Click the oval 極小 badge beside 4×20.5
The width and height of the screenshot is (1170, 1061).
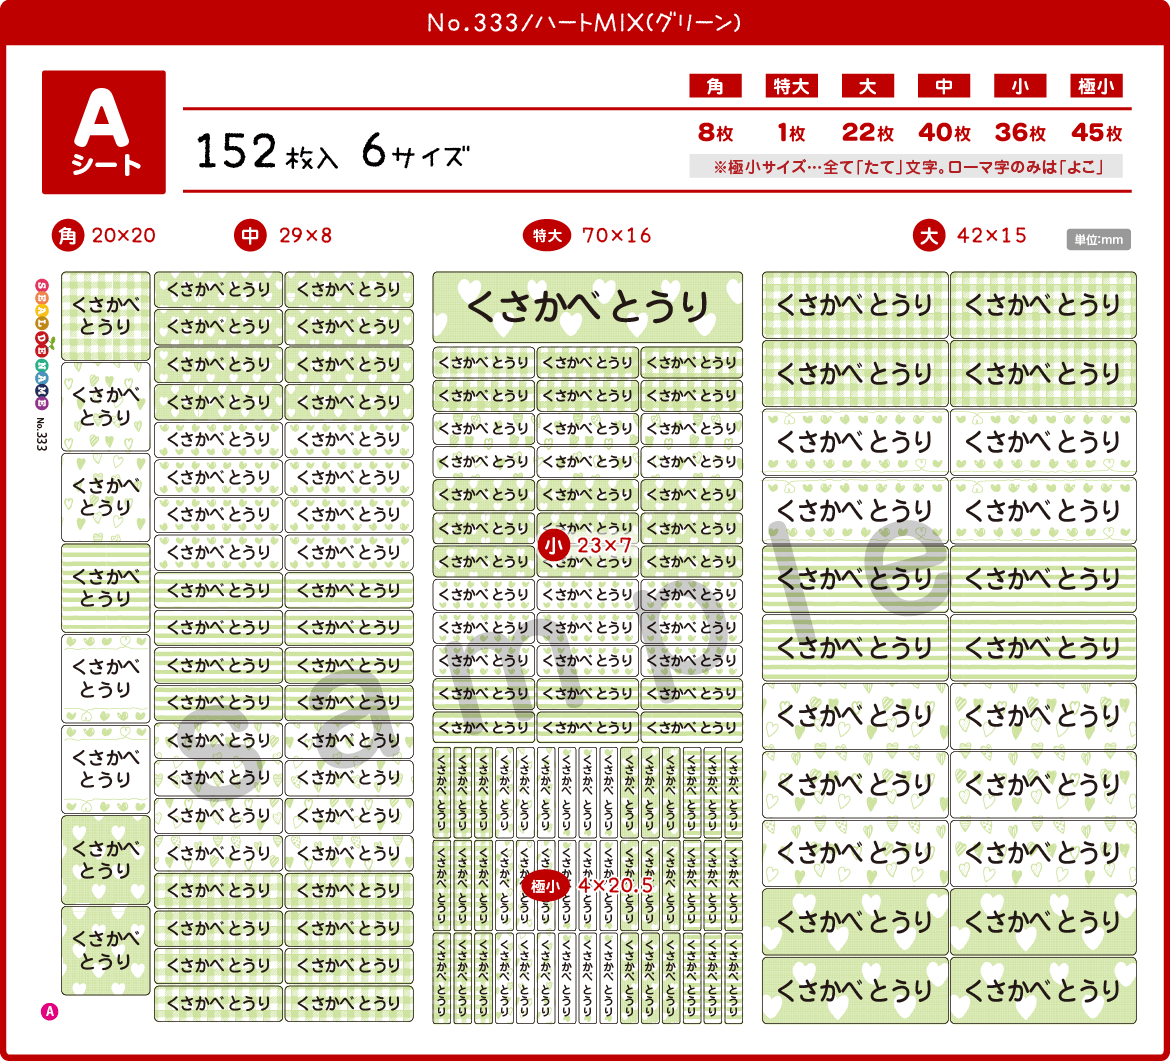pyautogui.click(x=545, y=886)
